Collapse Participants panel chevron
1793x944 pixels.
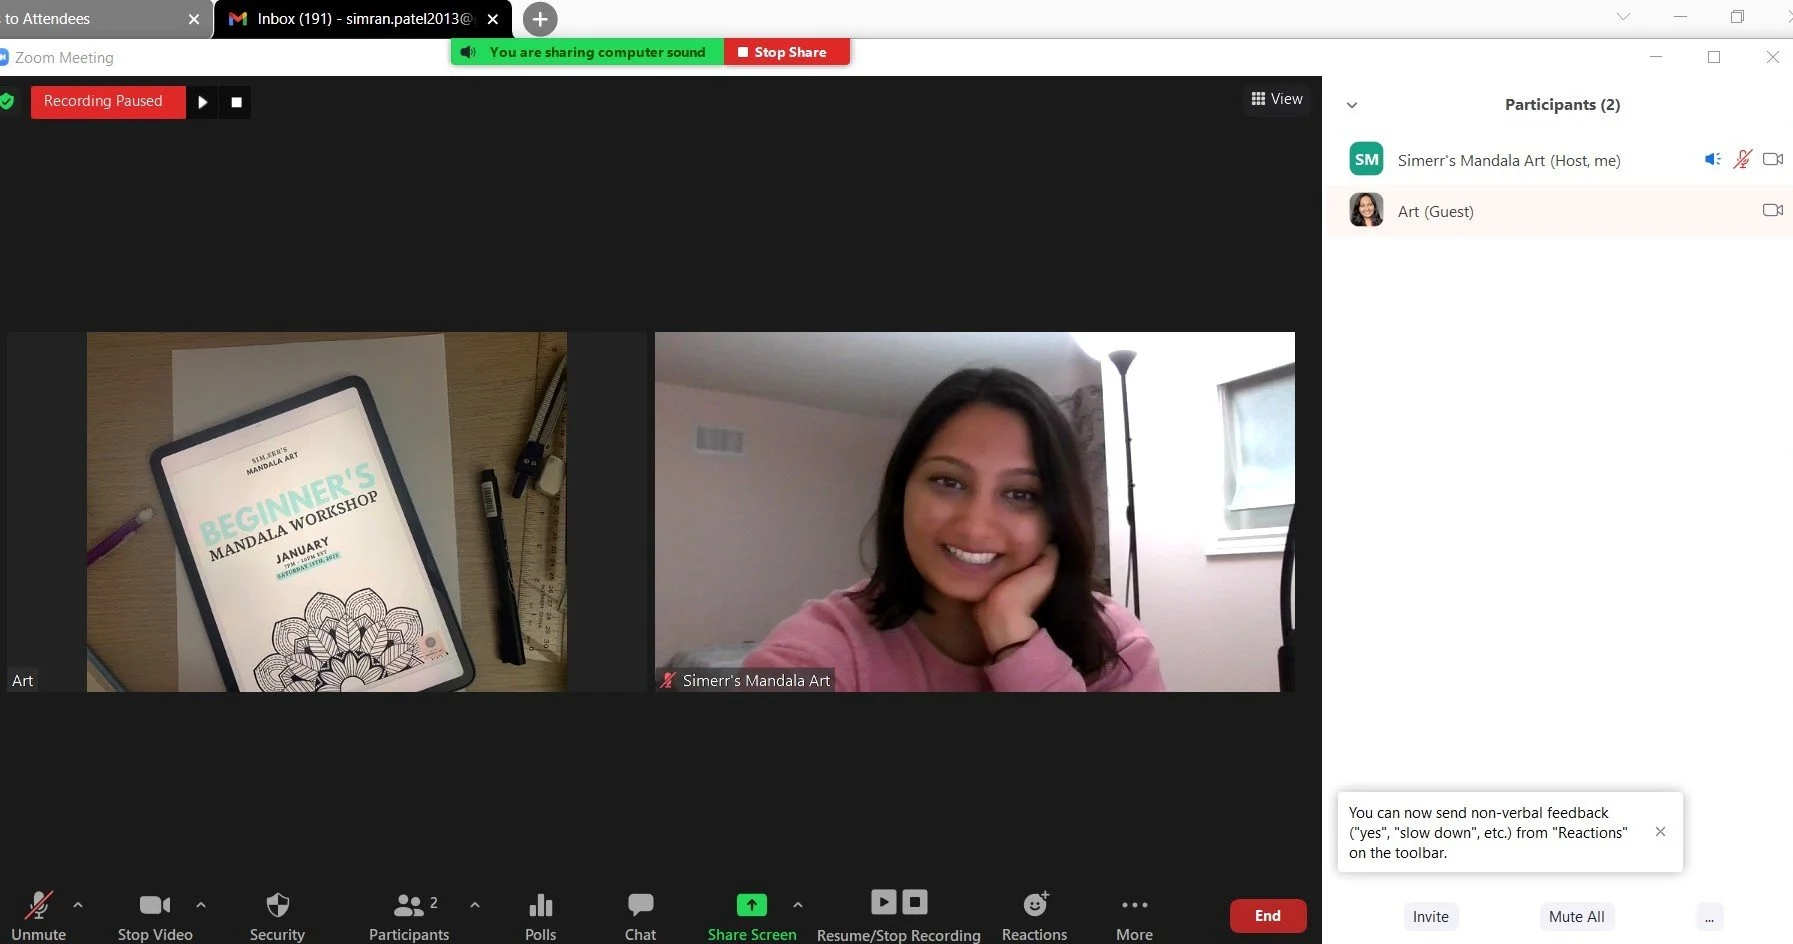pyautogui.click(x=1352, y=105)
